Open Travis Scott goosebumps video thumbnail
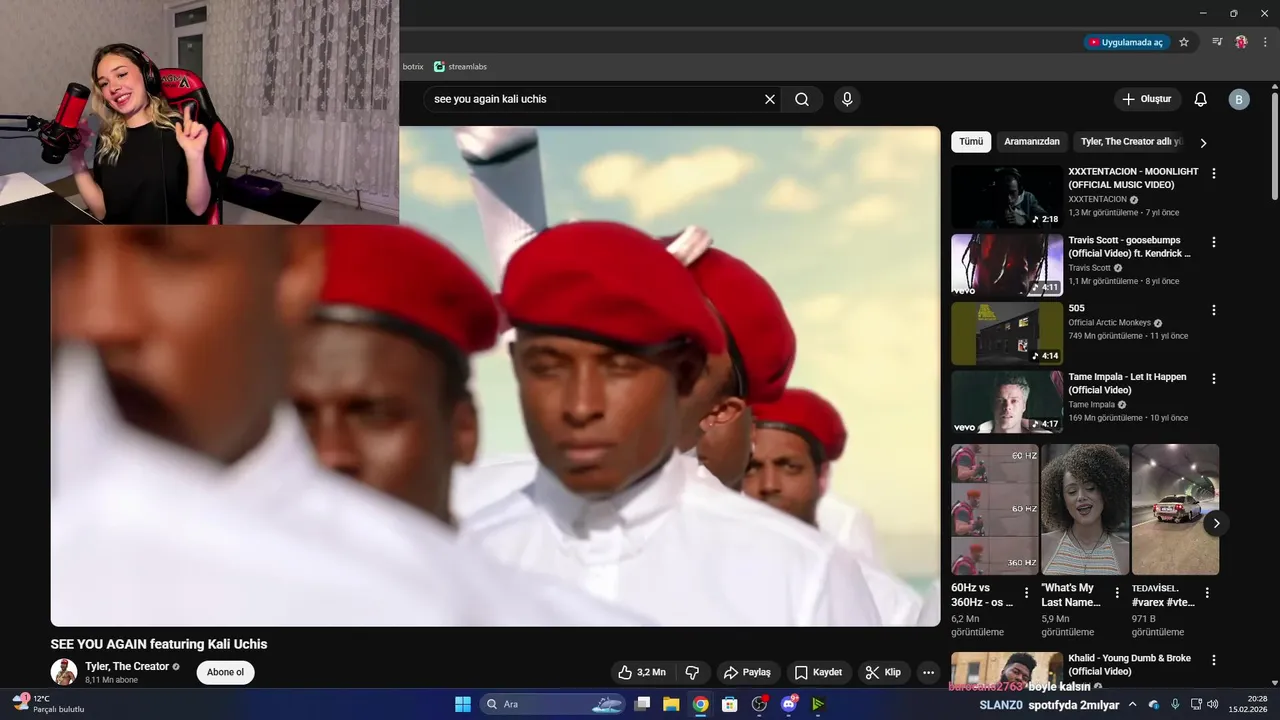The height and width of the screenshot is (720, 1280). 1007,265
